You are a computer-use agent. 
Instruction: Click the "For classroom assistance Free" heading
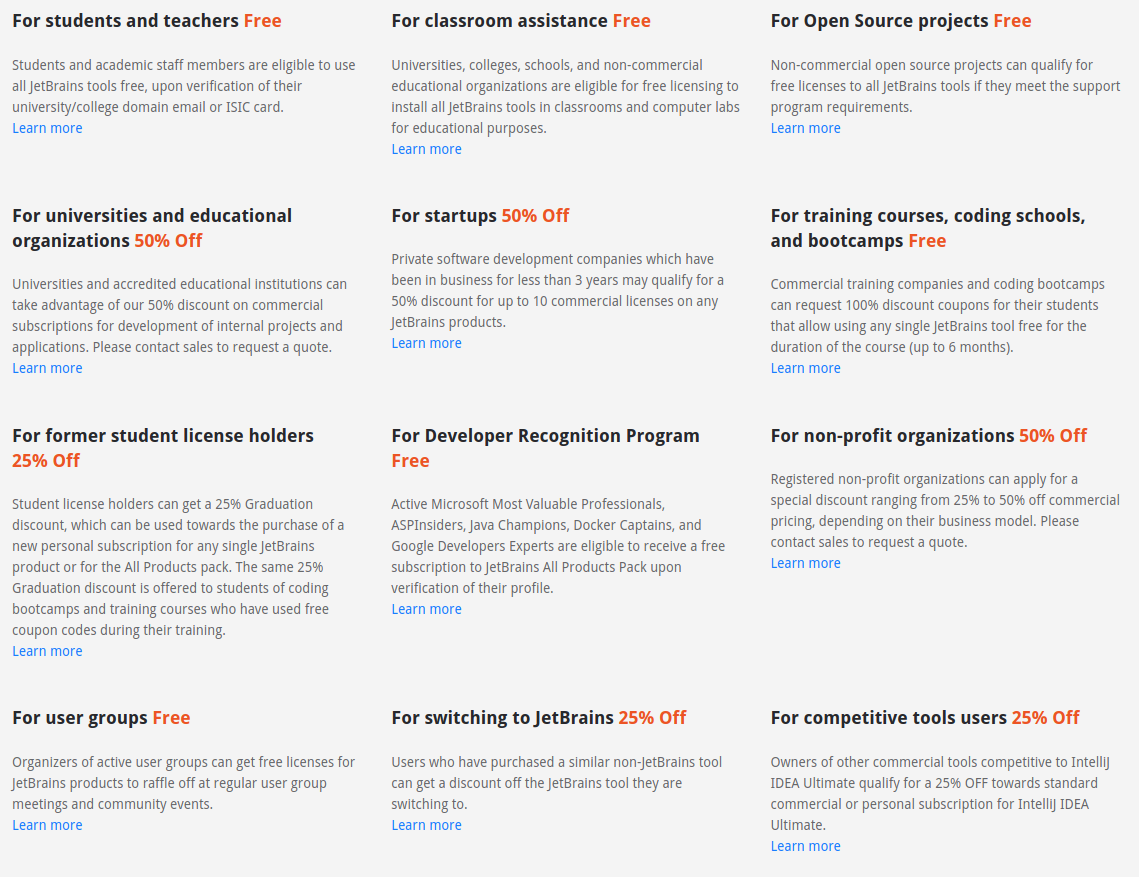coord(520,21)
